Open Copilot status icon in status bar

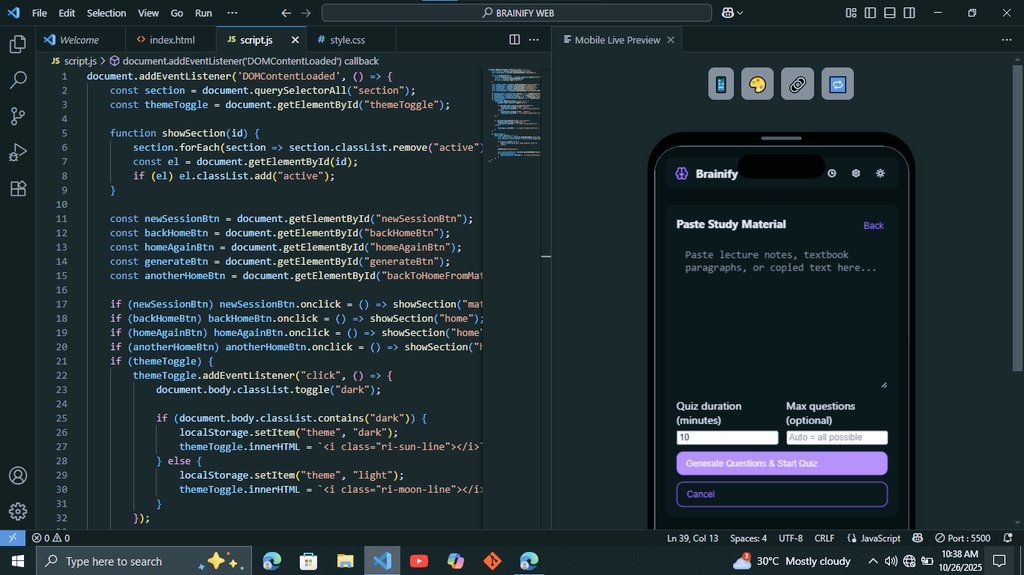(x=918, y=538)
